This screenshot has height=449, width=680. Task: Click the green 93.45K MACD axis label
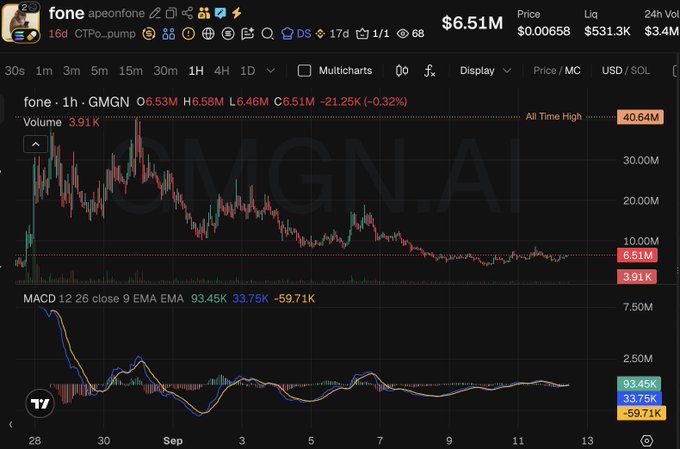[639, 383]
